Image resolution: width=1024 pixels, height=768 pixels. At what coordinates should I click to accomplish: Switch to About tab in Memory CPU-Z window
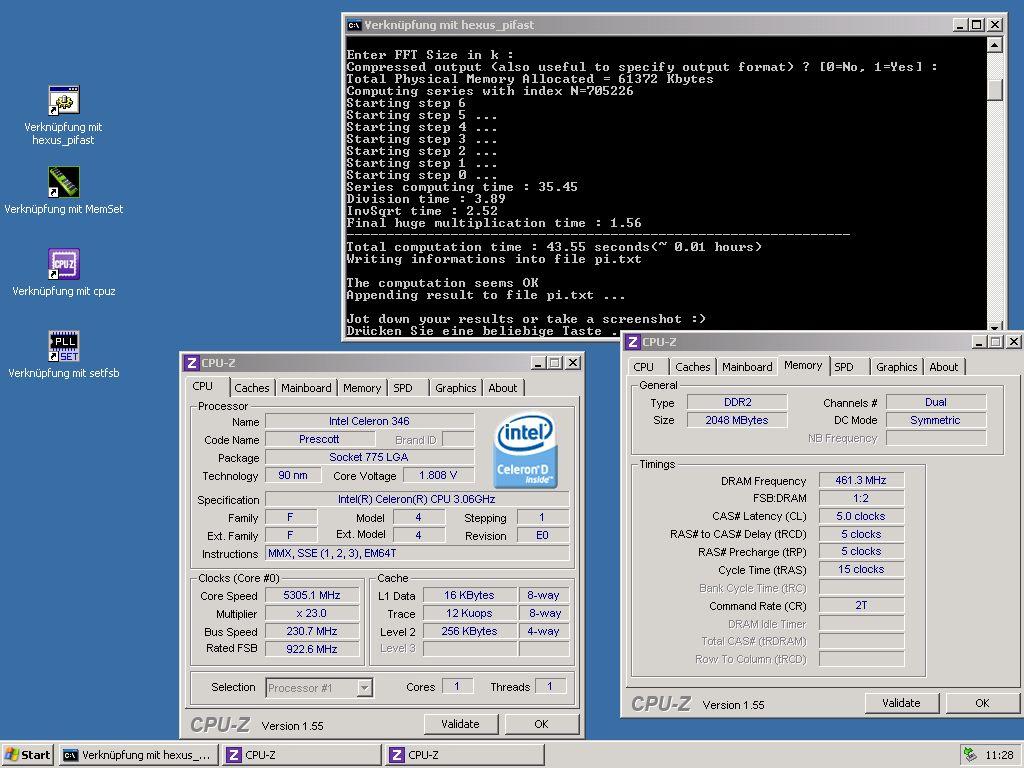coord(944,367)
